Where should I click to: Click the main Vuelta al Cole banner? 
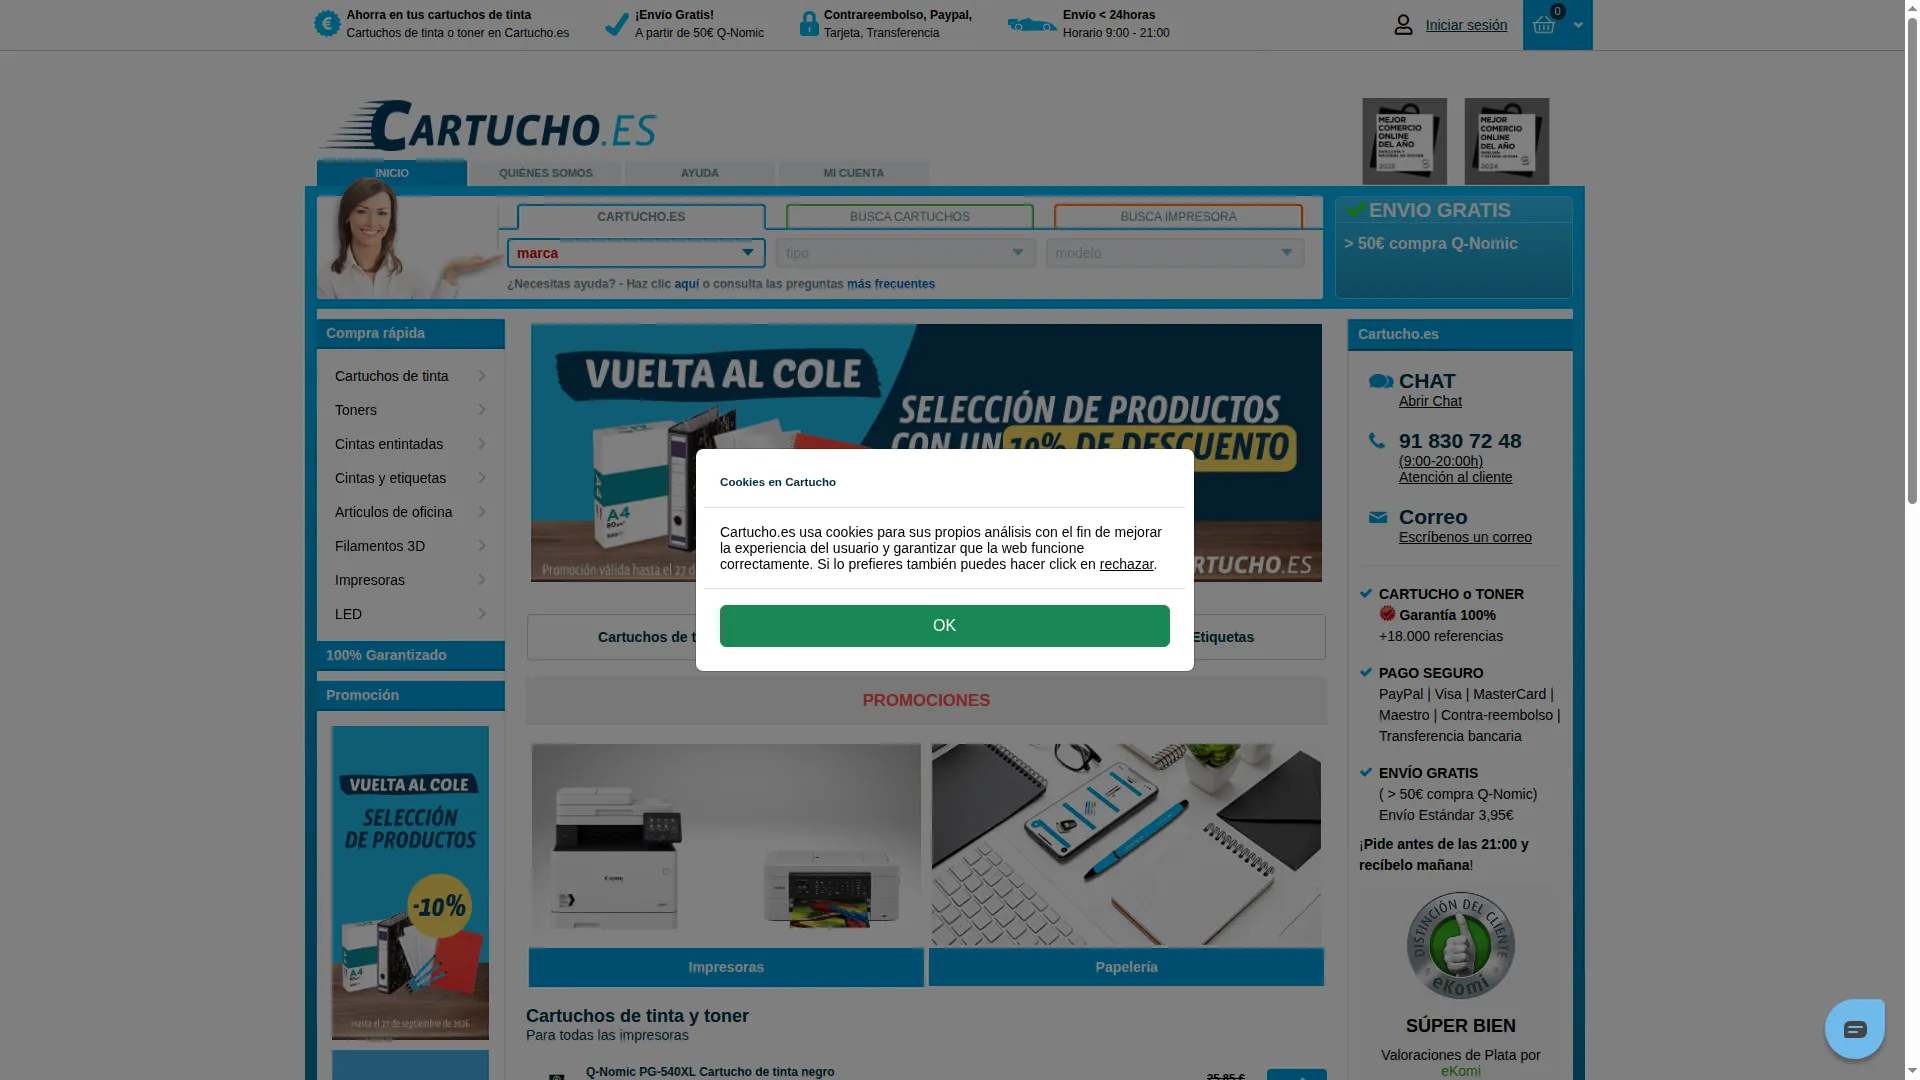tap(926, 452)
